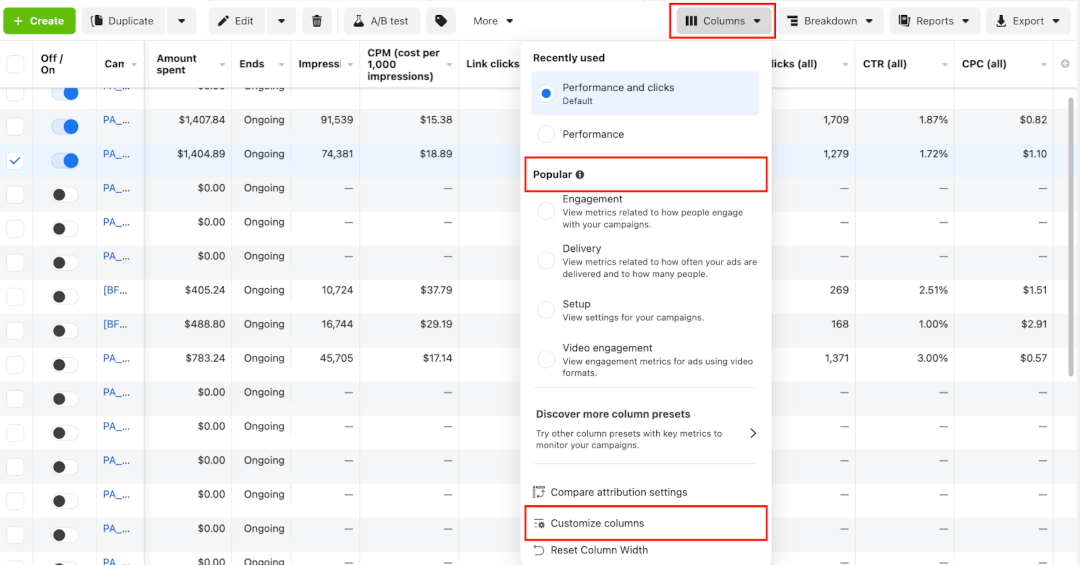Uncheck the $1,404.89 row checkbox

click(x=14, y=161)
